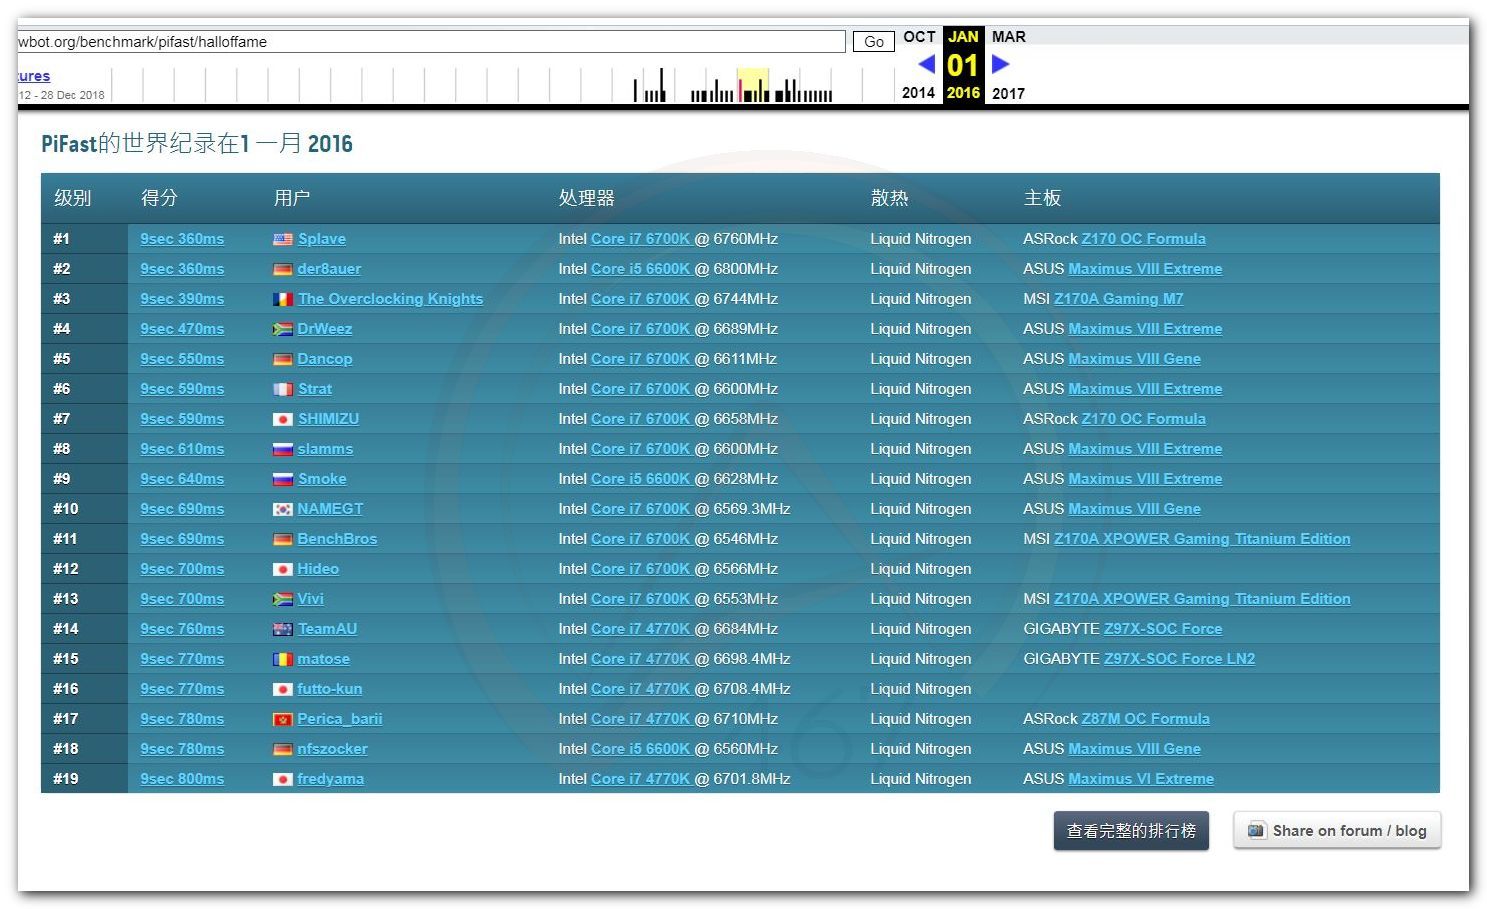Open the 9sec 390ms score link

coord(182,299)
